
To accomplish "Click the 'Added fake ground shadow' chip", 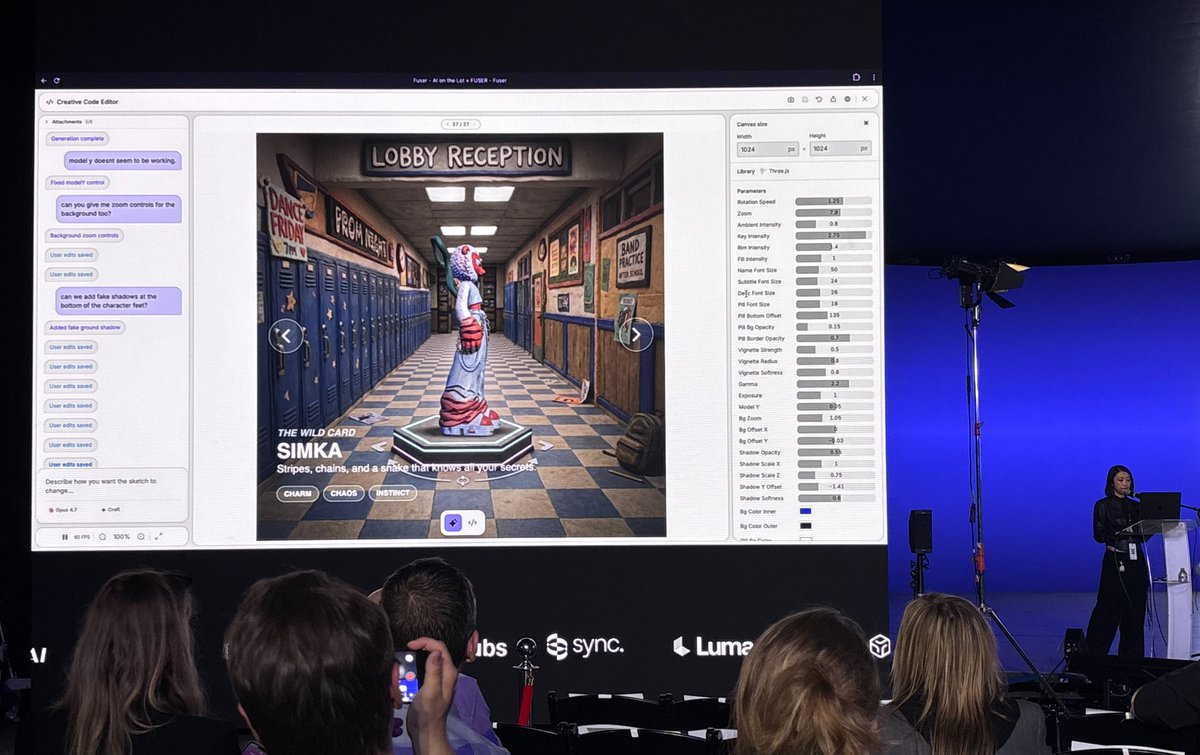I will [x=85, y=327].
